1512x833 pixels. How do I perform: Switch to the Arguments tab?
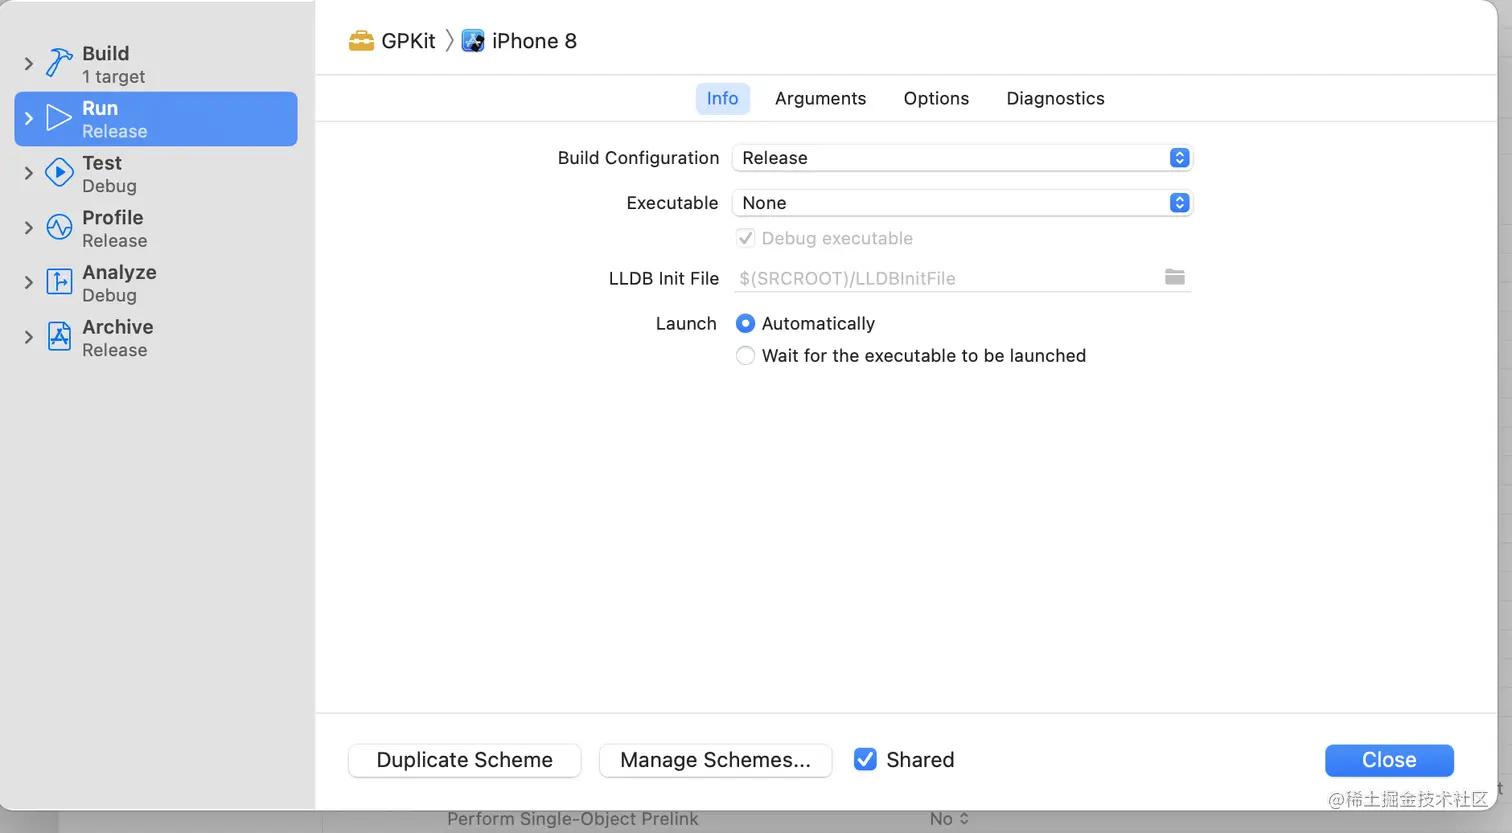pyautogui.click(x=820, y=98)
